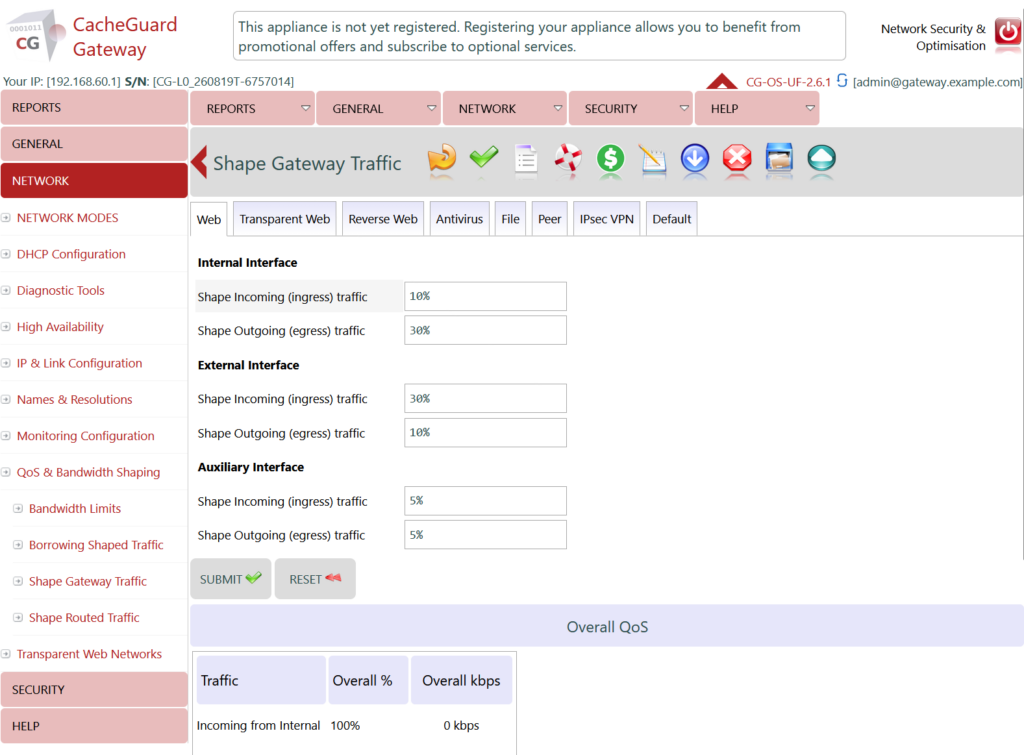Viewport: 1024px width, 755px height.
Task: Edit Auxiliary Interface ingress traffic field
Action: pos(485,501)
